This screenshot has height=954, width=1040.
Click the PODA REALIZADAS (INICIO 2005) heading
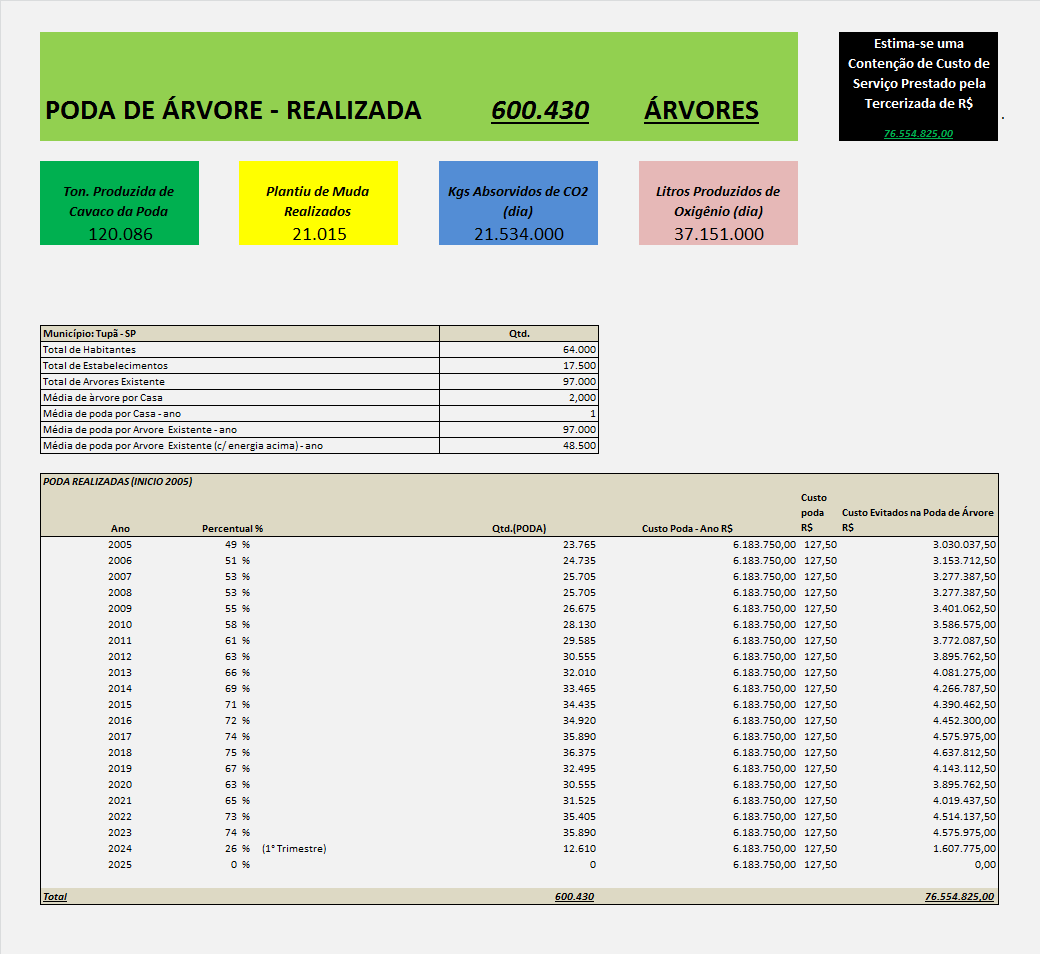118,481
